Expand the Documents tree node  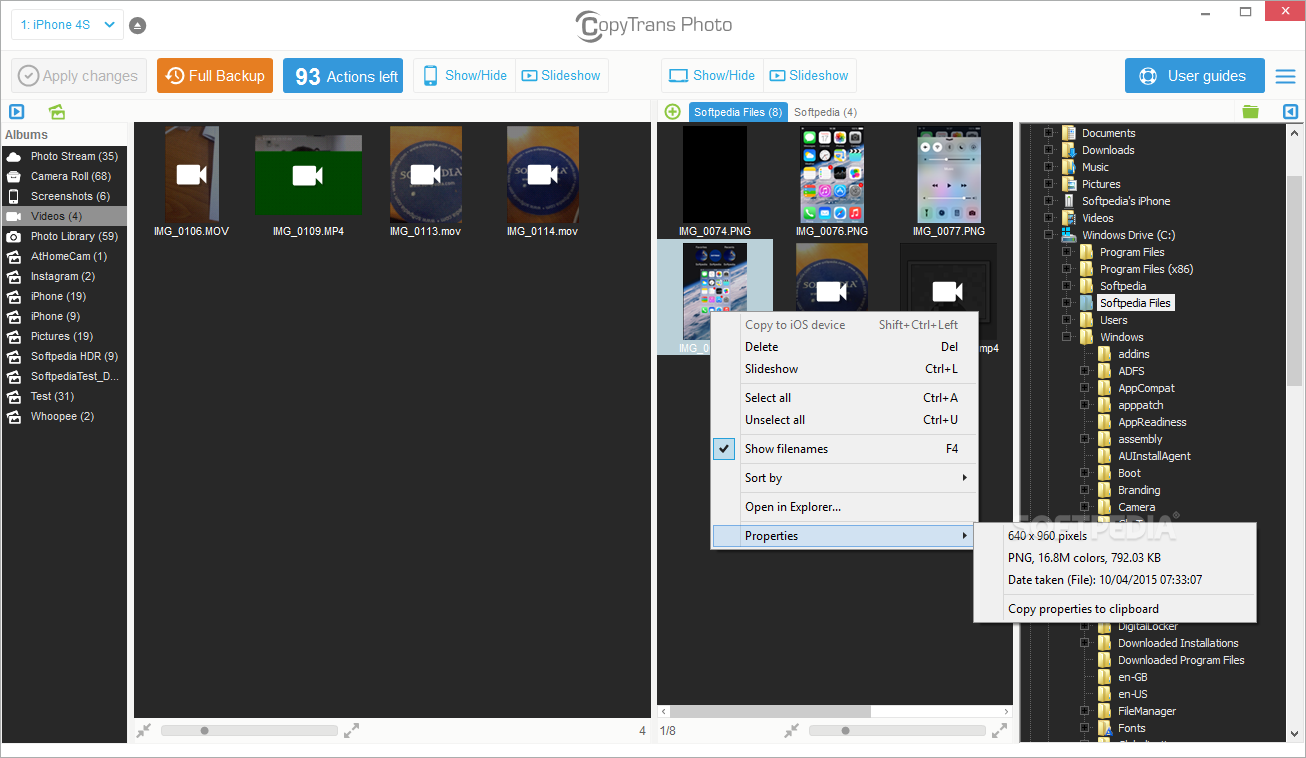pos(1049,133)
